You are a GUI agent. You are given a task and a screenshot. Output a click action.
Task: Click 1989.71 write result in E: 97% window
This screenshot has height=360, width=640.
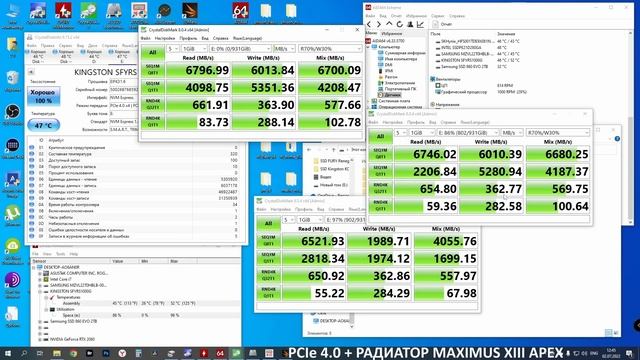[379, 241]
